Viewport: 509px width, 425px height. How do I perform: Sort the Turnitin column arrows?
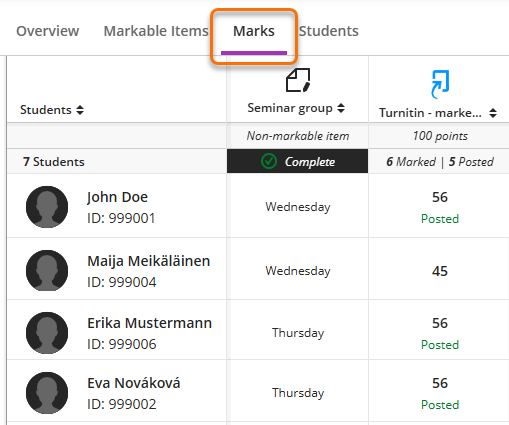click(493, 113)
